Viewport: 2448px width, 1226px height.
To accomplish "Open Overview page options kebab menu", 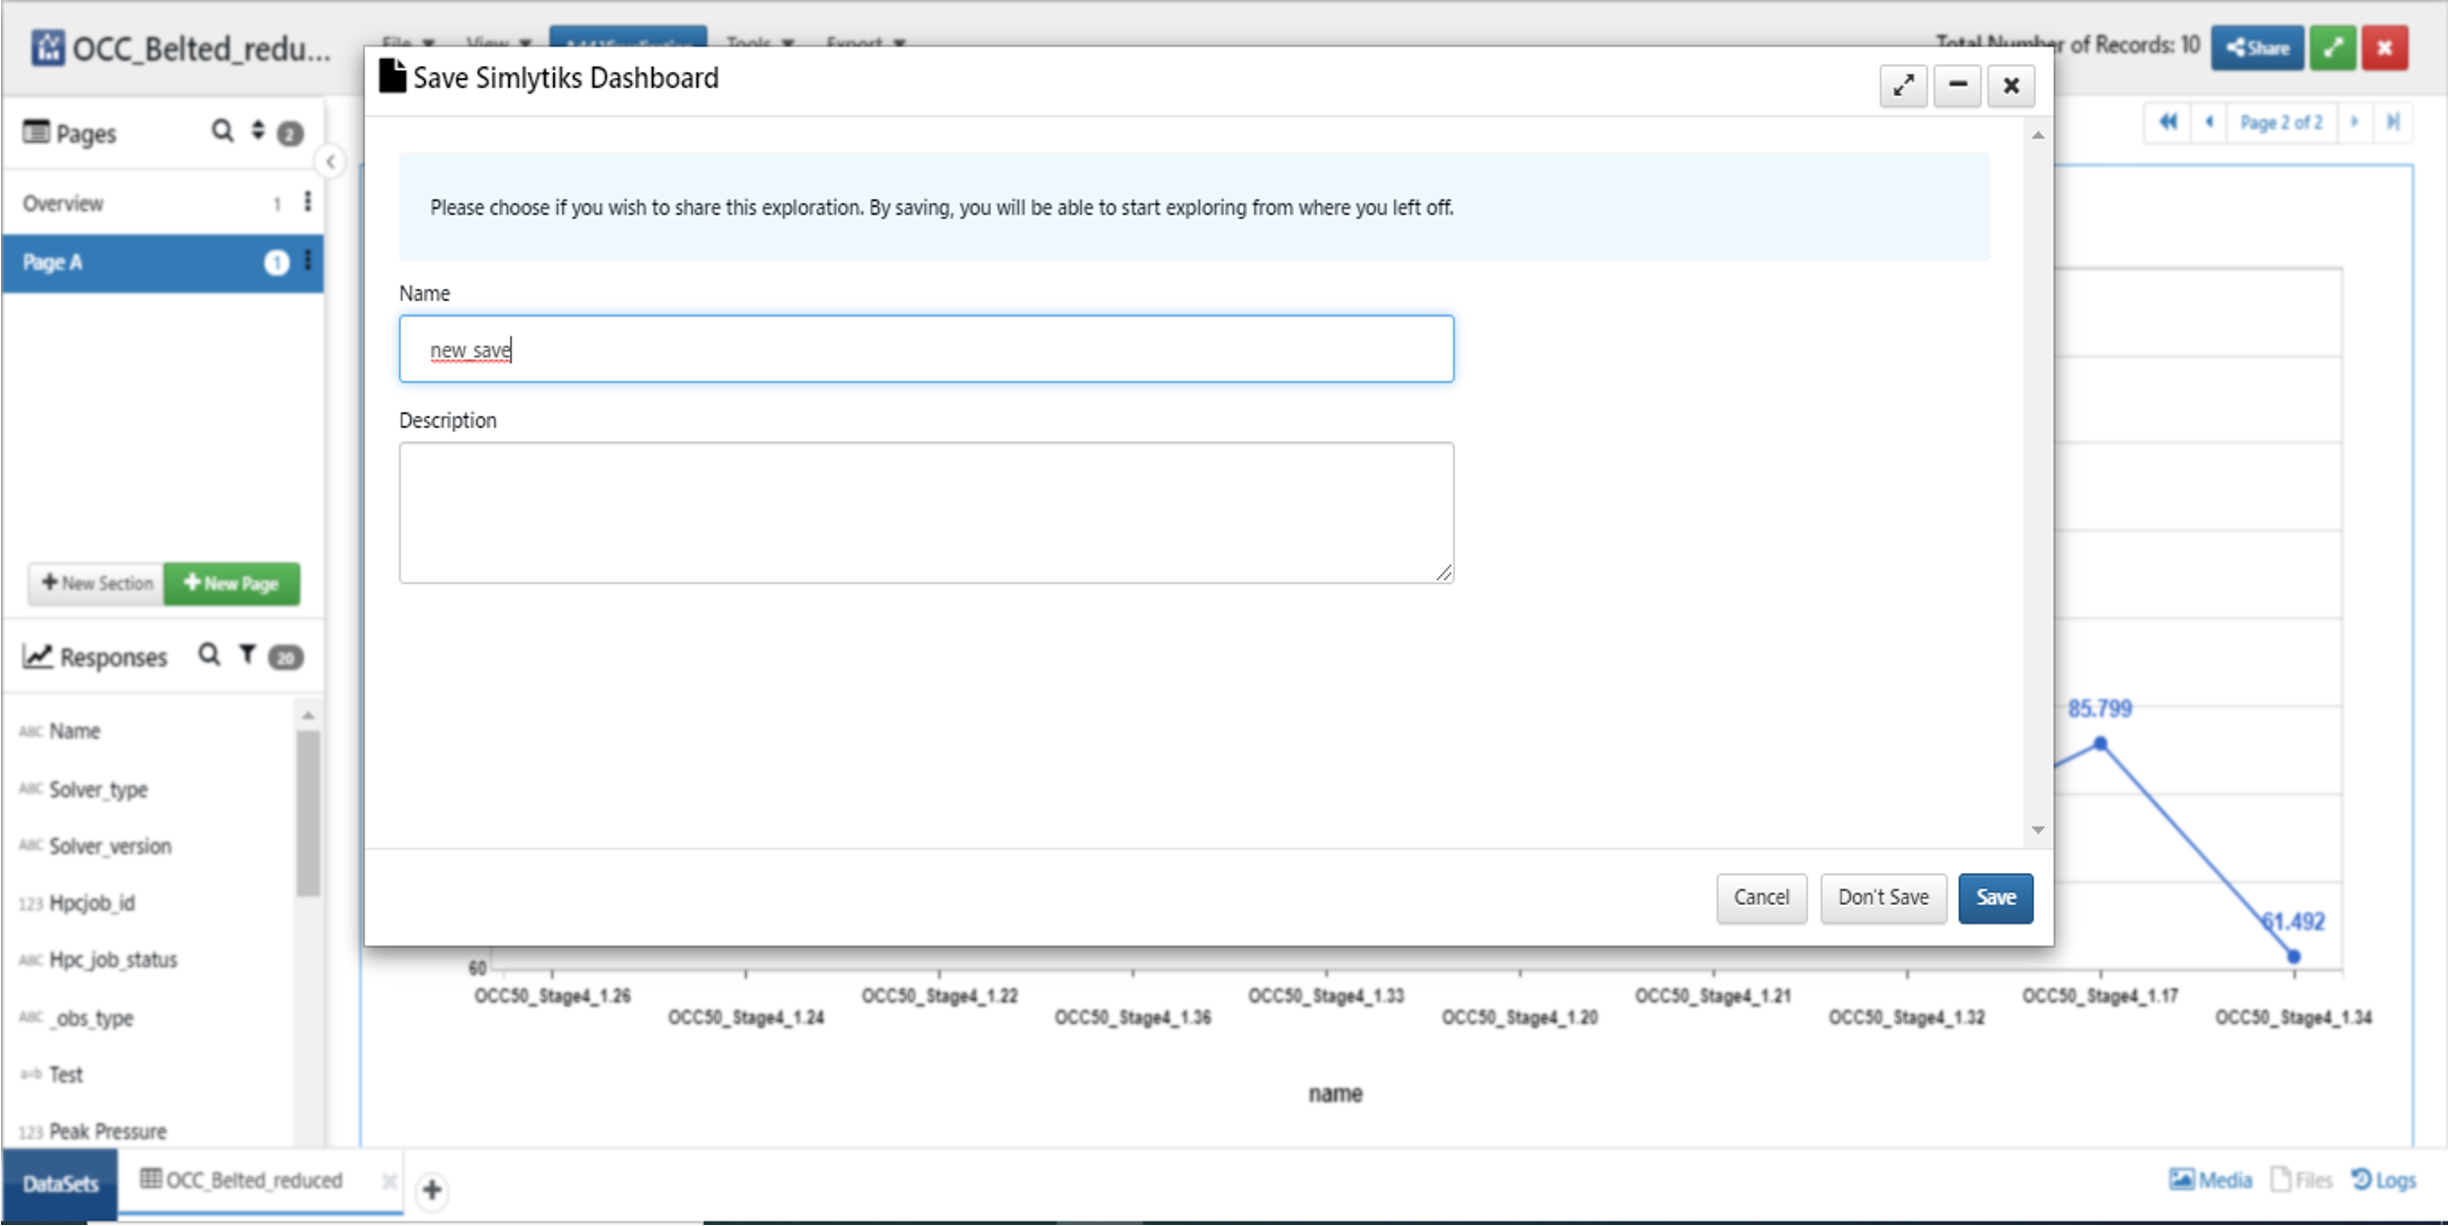I will pos(307,202).
